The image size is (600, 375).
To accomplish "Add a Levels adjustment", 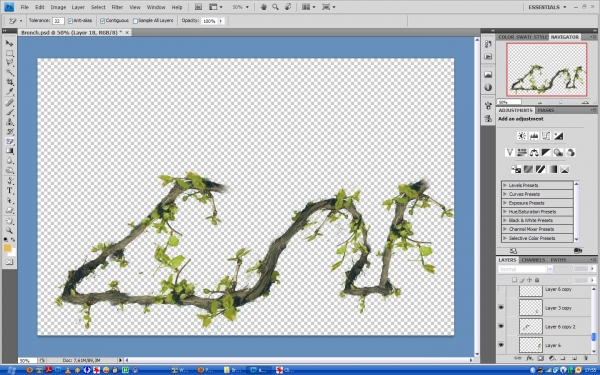I will [534, 136].
